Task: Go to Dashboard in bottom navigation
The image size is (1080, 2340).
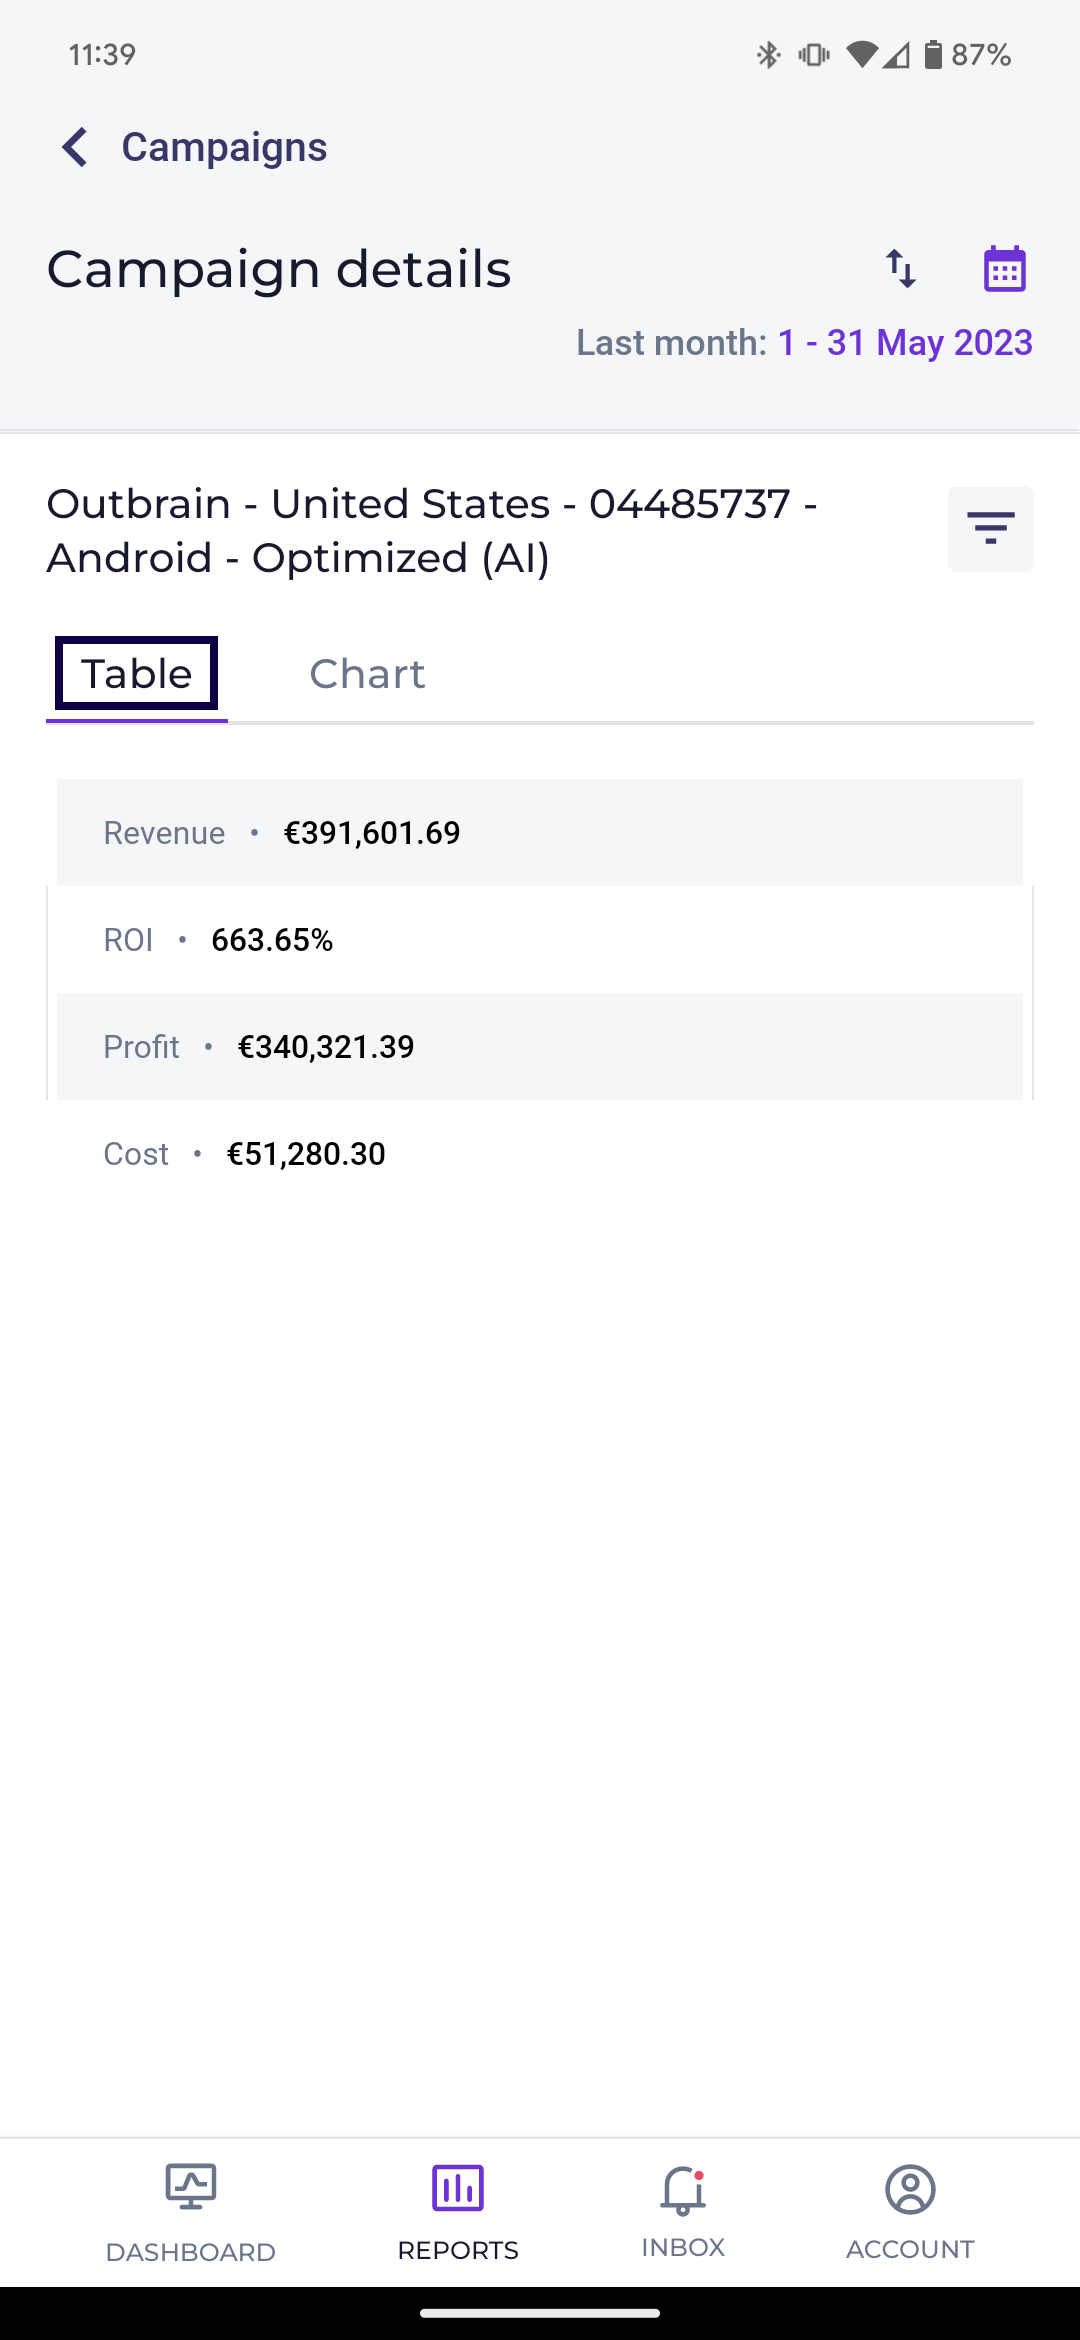Action: click(190, 2212)
